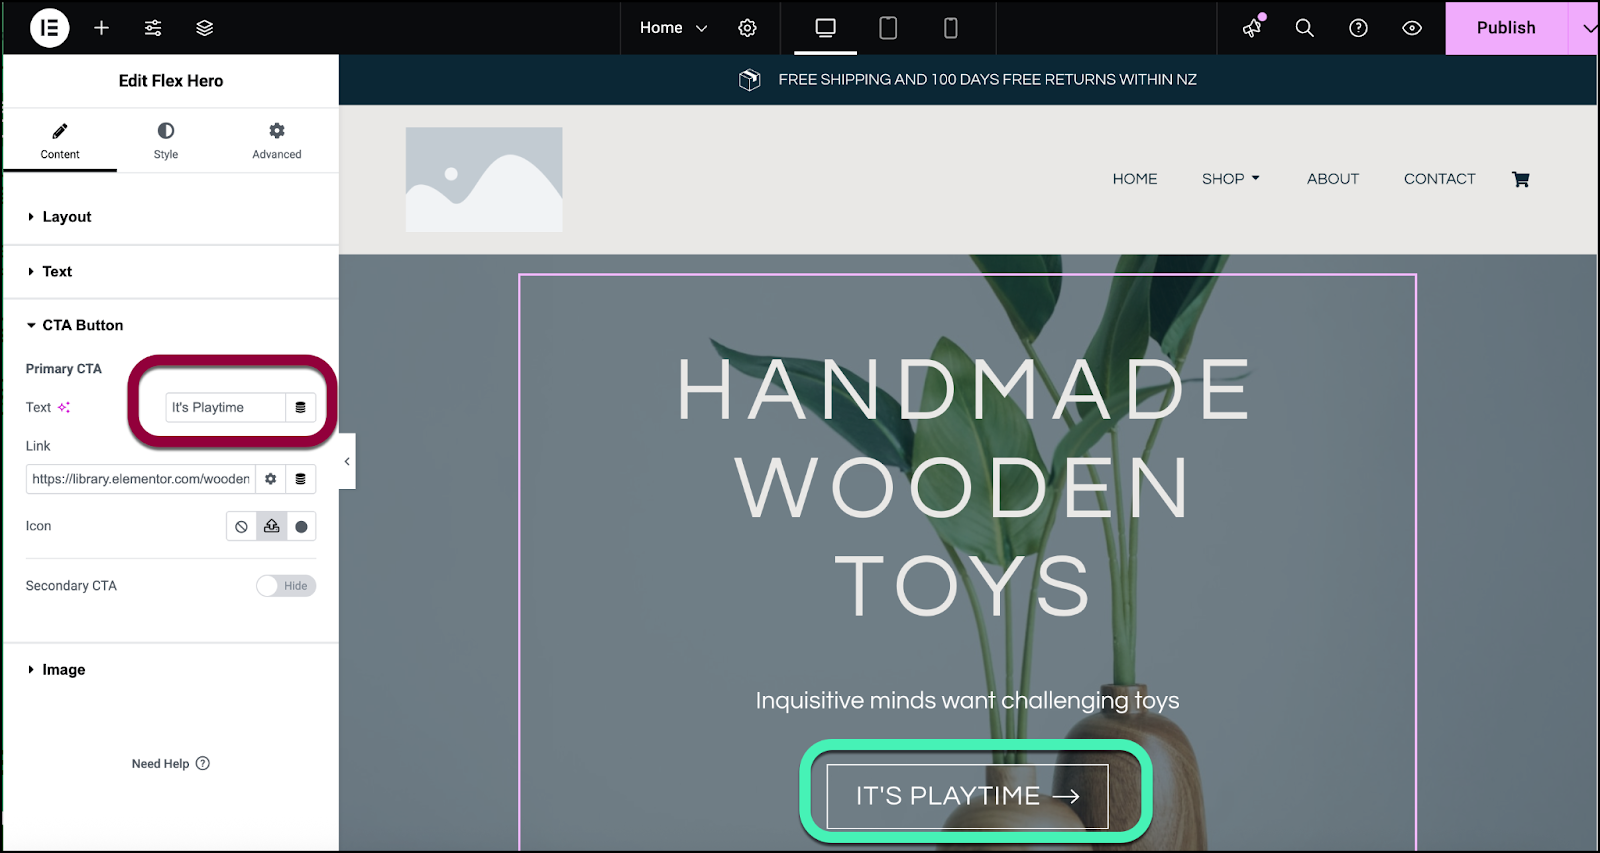Screen dimensions: 1600x853
Task: Open the Finder search icon
Action: point(1305,28)
